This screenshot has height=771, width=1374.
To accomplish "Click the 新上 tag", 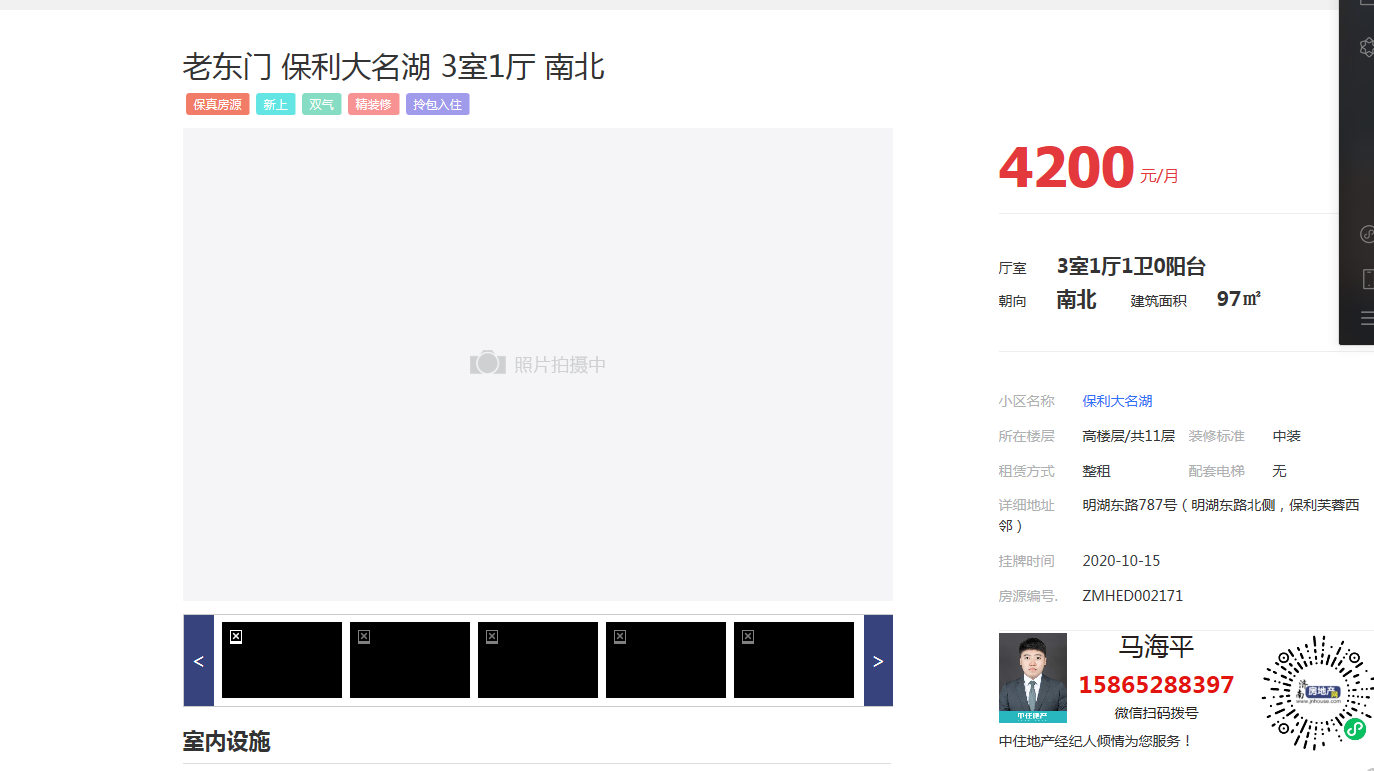I will (275, 104).
